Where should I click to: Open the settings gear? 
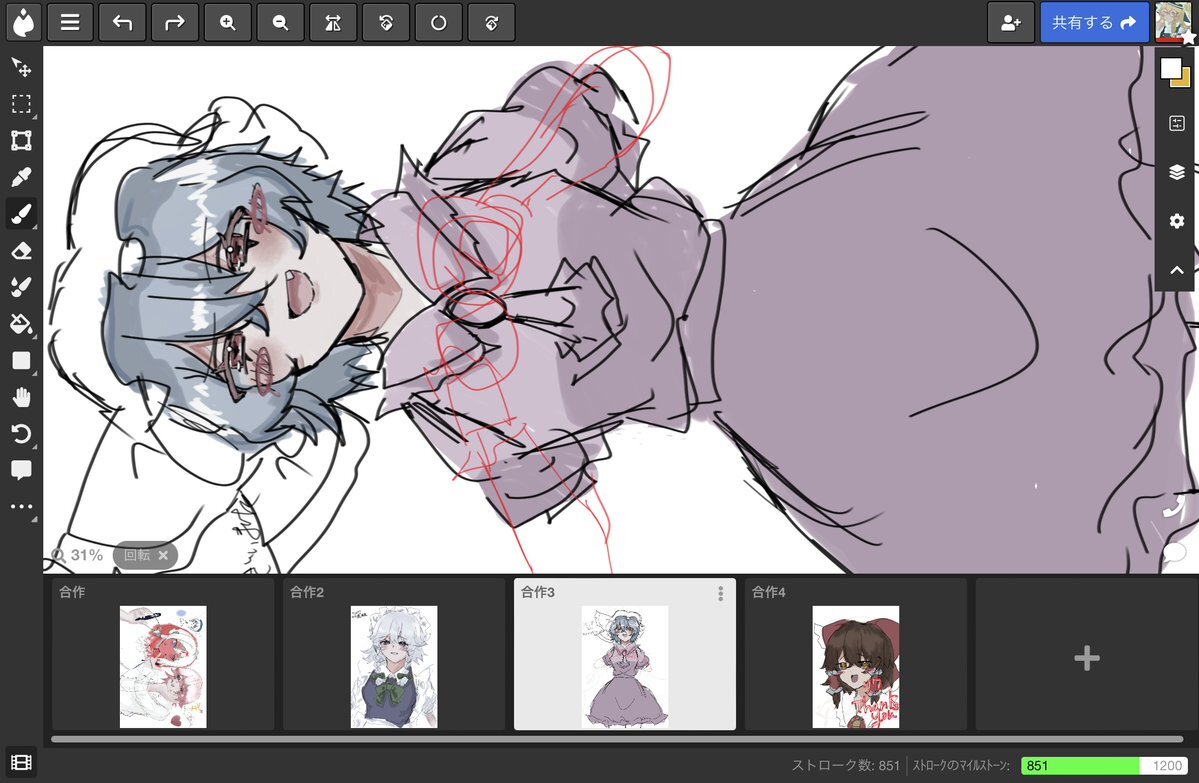[1177, 221]
